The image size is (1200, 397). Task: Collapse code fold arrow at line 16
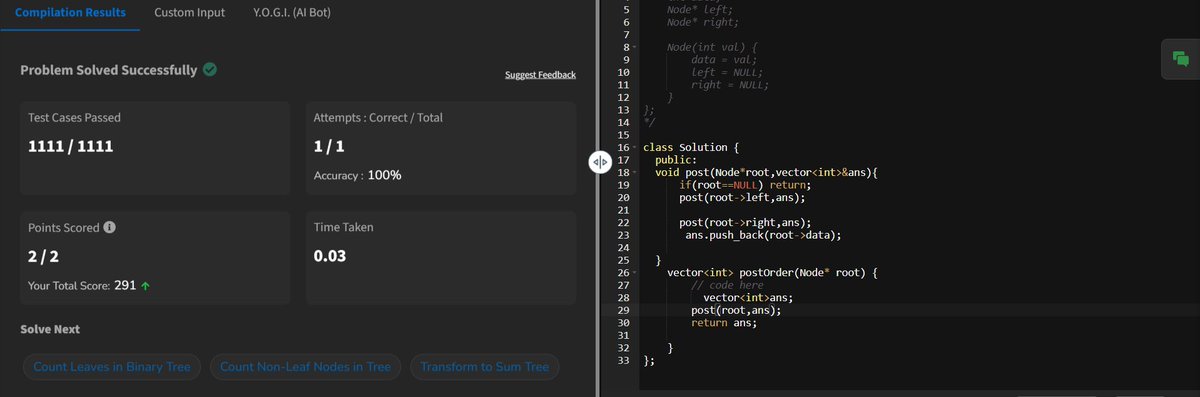coord(633,147)
